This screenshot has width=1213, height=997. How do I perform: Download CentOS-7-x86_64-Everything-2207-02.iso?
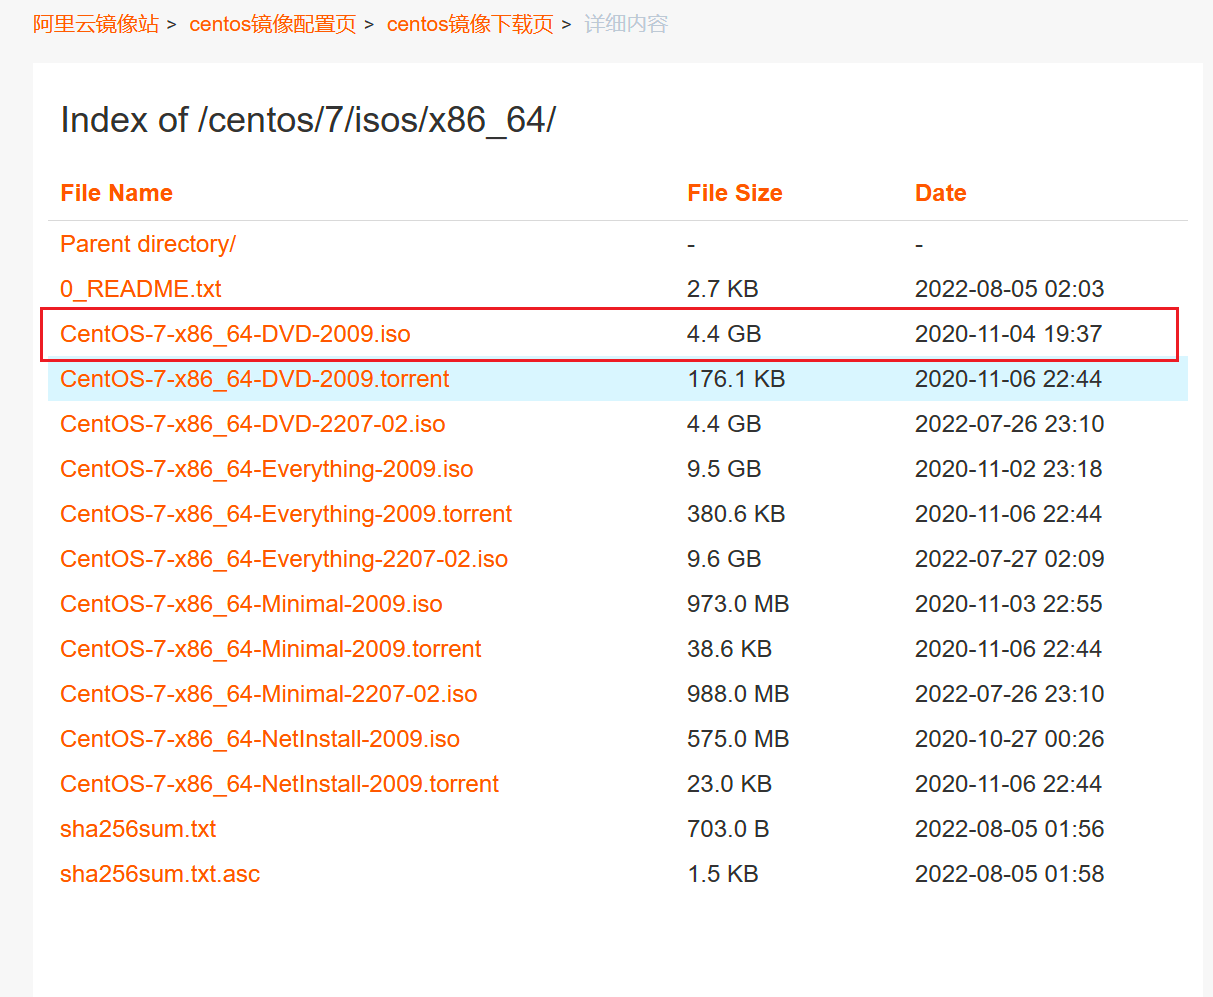pos(284,559)
